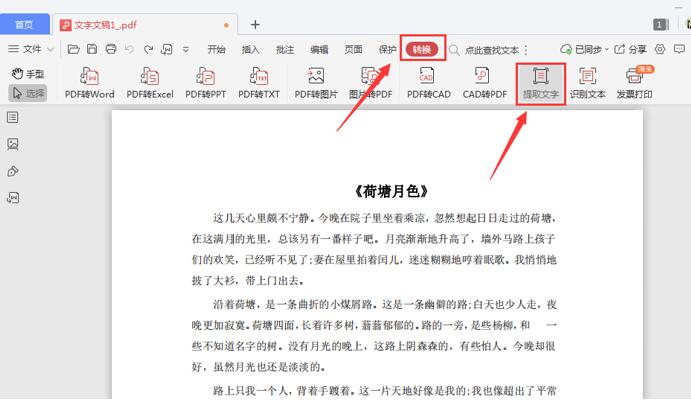Click the window count badge 1
The width and height of the screenshot is (691, 400).
coord(660,25)
